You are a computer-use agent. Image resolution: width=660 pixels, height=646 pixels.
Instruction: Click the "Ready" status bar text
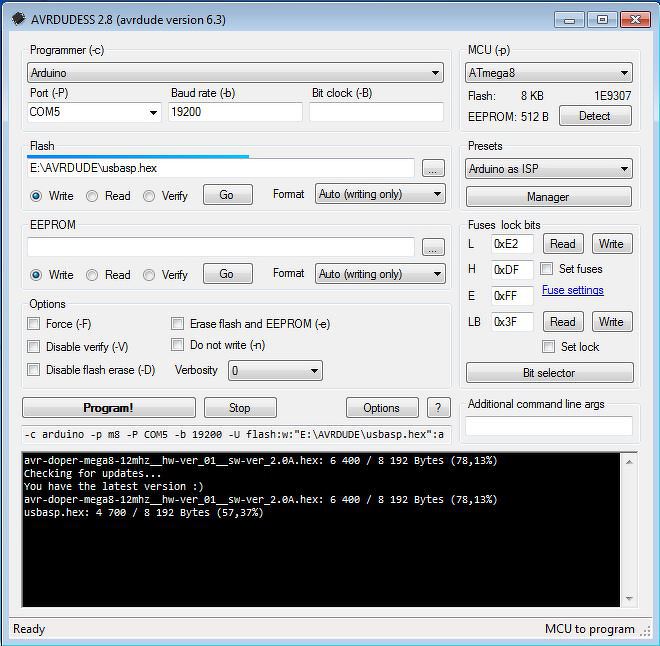[x=29, y=629]
